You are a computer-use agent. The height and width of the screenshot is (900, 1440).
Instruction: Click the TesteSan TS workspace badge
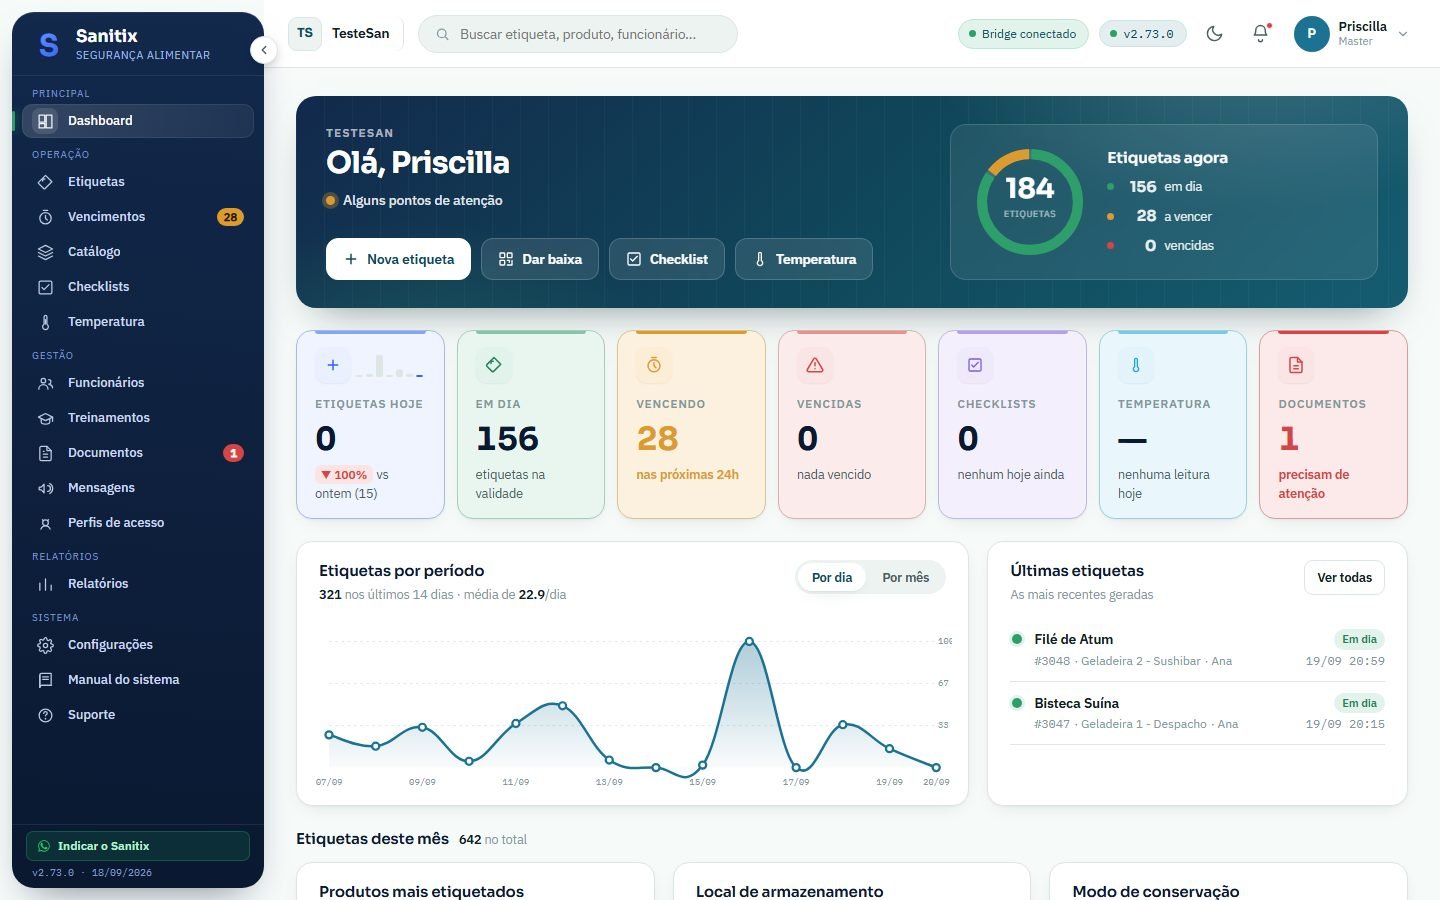tap(305, 34)
